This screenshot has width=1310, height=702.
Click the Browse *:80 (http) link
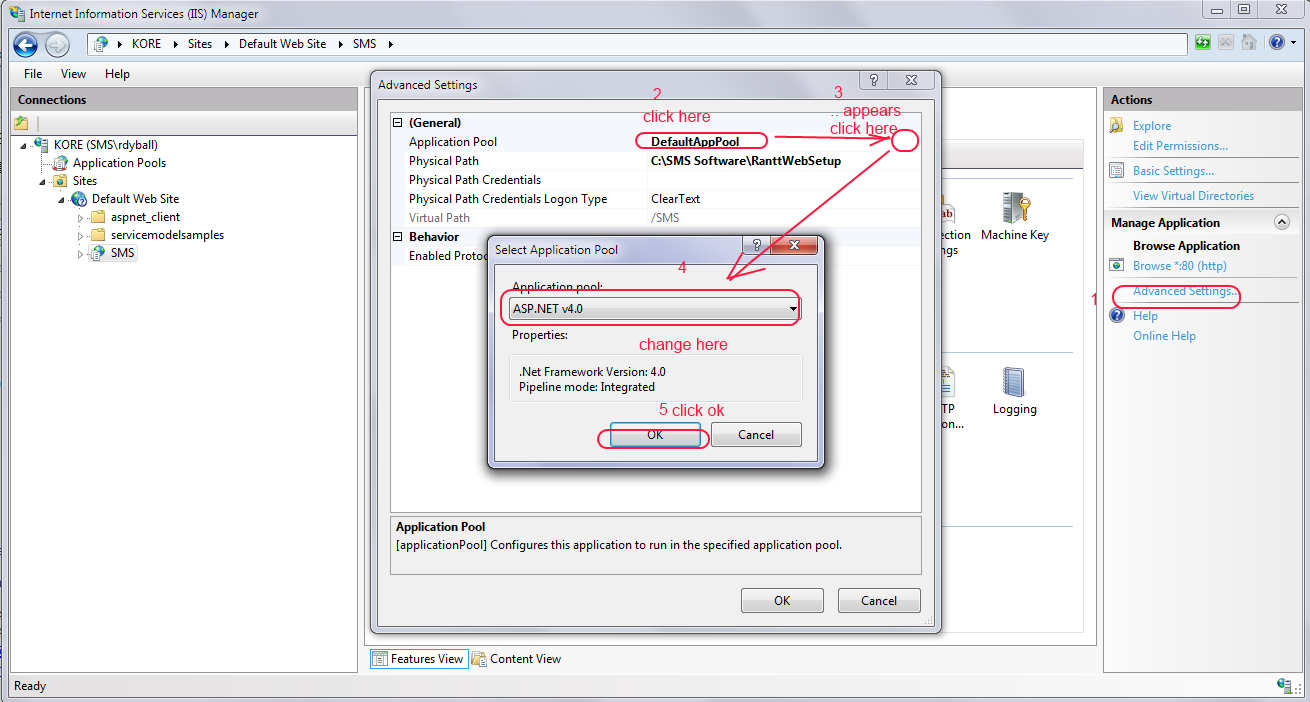(x=1179, y=266)
